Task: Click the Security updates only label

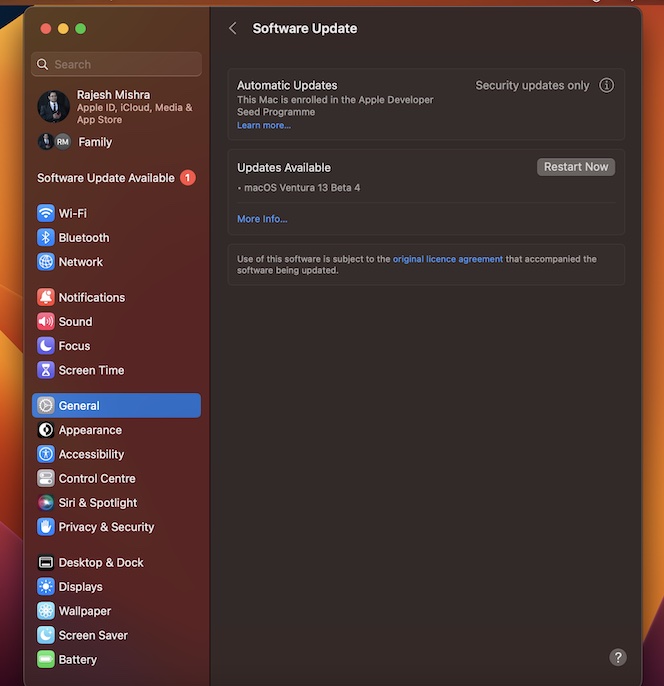Action: click(x=532, y=85)
